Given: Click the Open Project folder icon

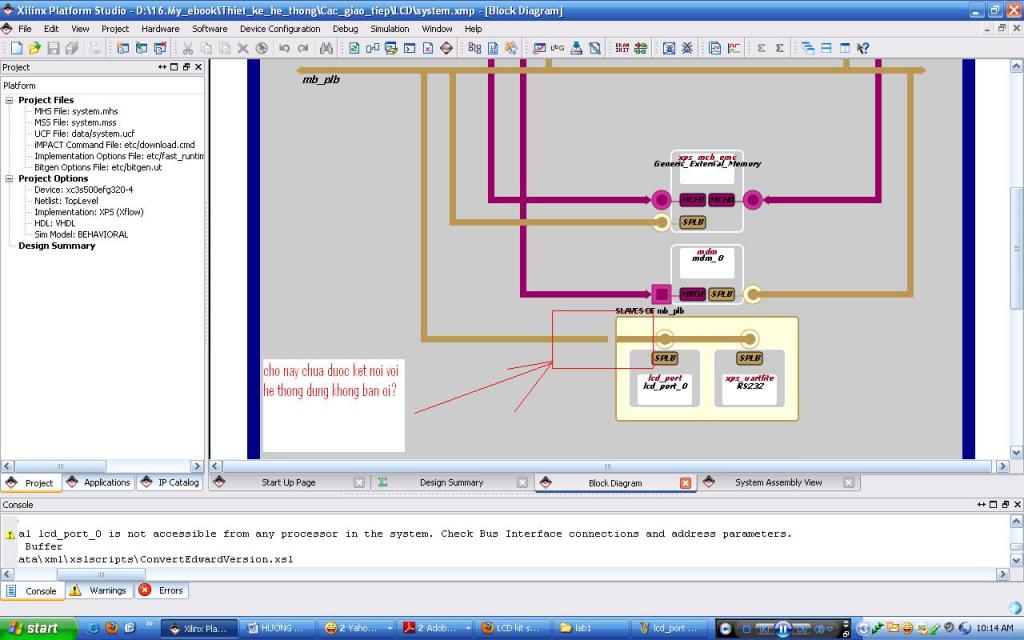Looking at the screenshot, I should (x=35, y=48).
